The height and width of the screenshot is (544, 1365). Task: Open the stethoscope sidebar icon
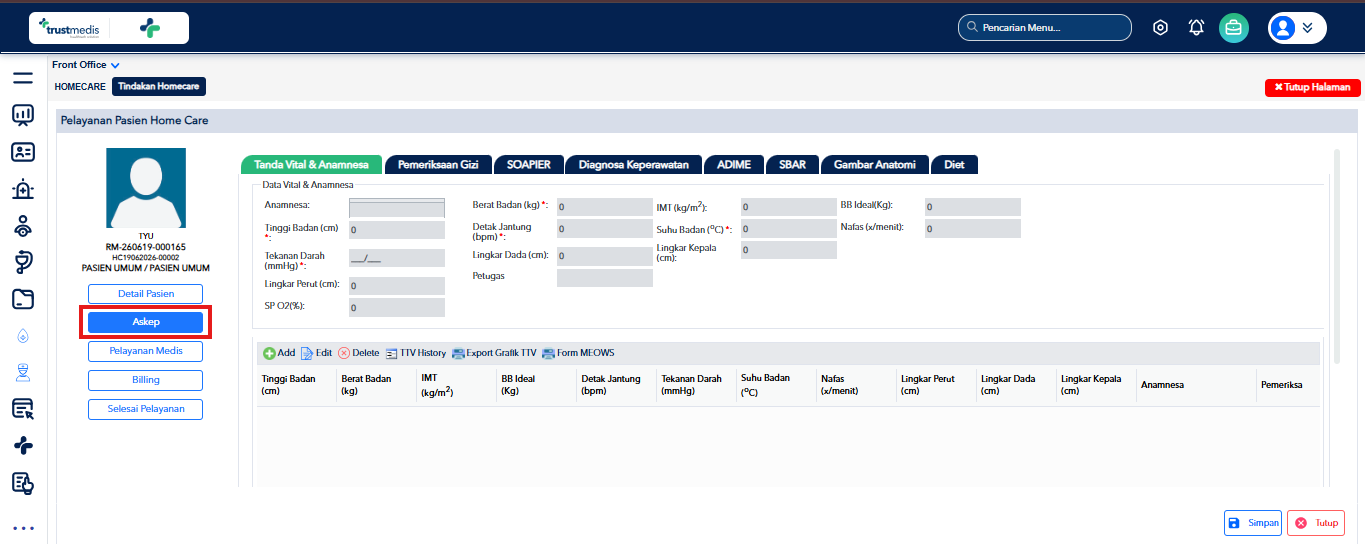coord(23,263)
